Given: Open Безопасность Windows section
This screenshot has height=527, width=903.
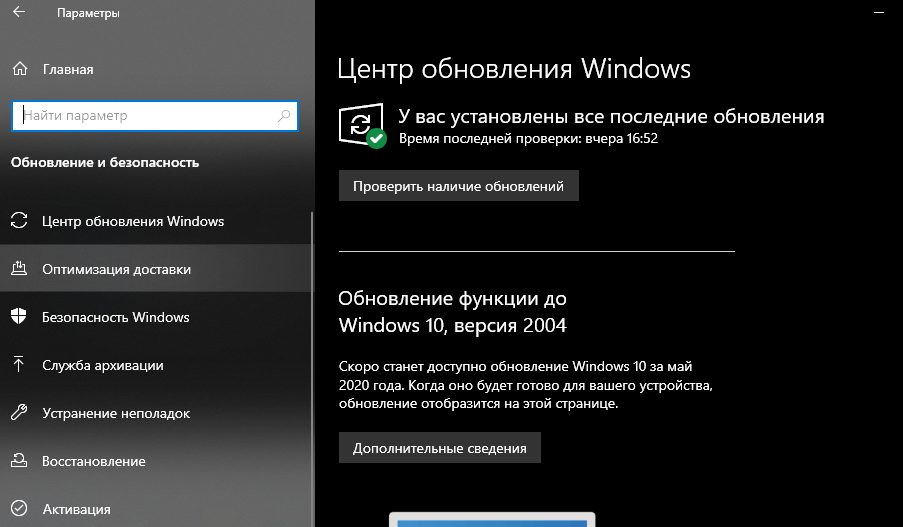Looking at the screenshot, I should (x=157, y=316).
